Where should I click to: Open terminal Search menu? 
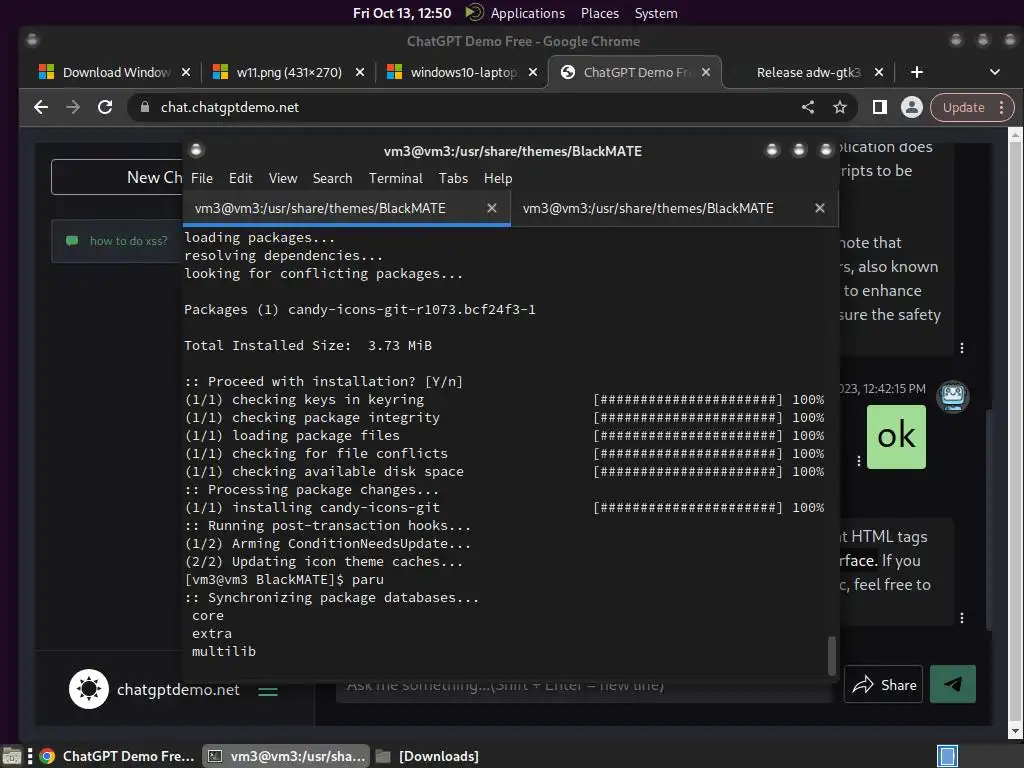pyautogui.click(x=332, y=178)
